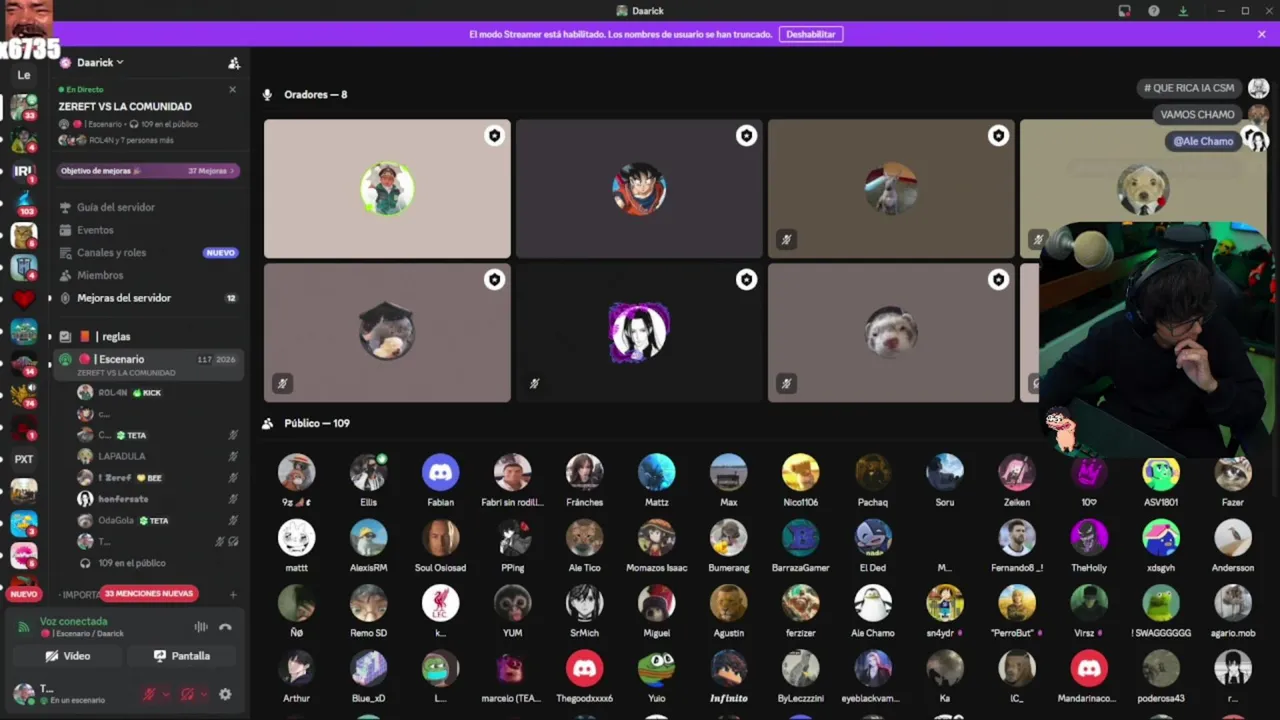Viewport: 1280px width, 720px height.
Task: Open settings gear on the Goku avatar tile
Action: tap(746, 136)
